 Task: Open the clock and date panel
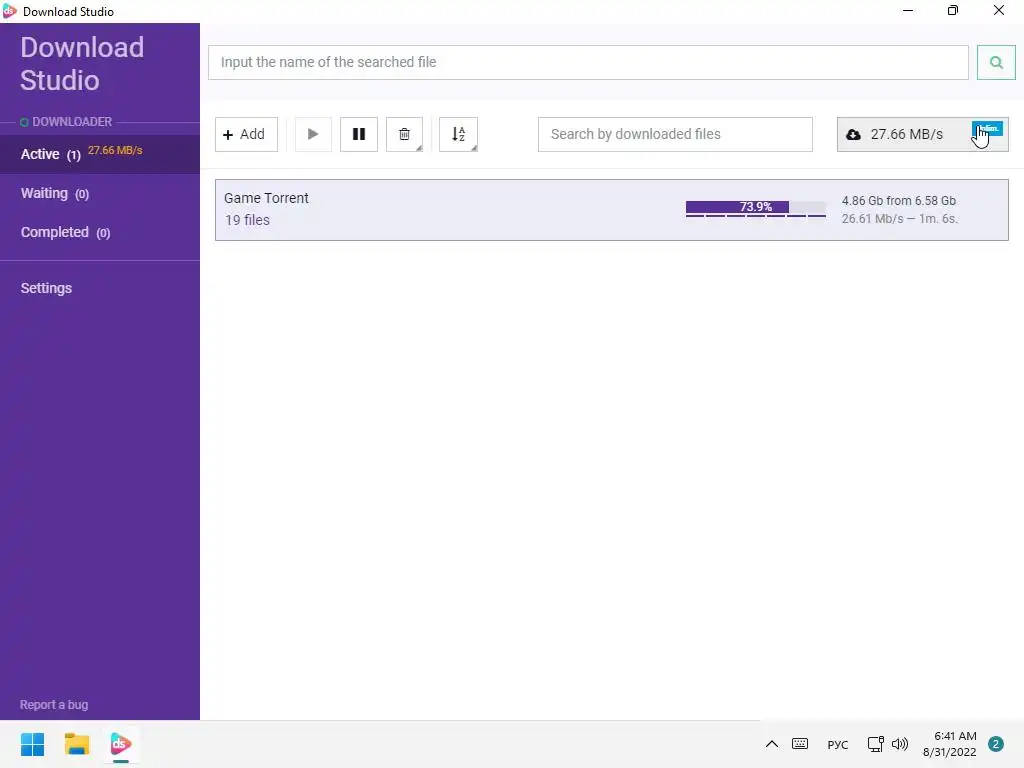click(x=950, y=744)
